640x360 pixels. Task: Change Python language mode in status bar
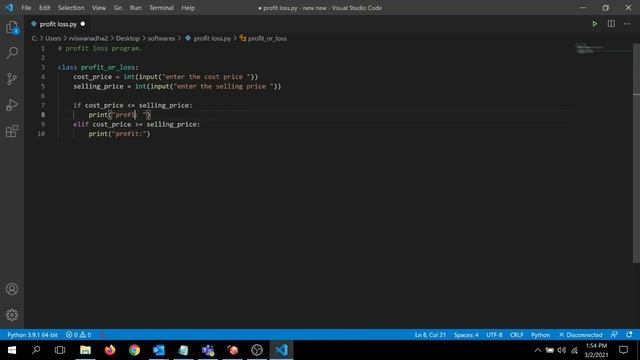tap(540, 335)
